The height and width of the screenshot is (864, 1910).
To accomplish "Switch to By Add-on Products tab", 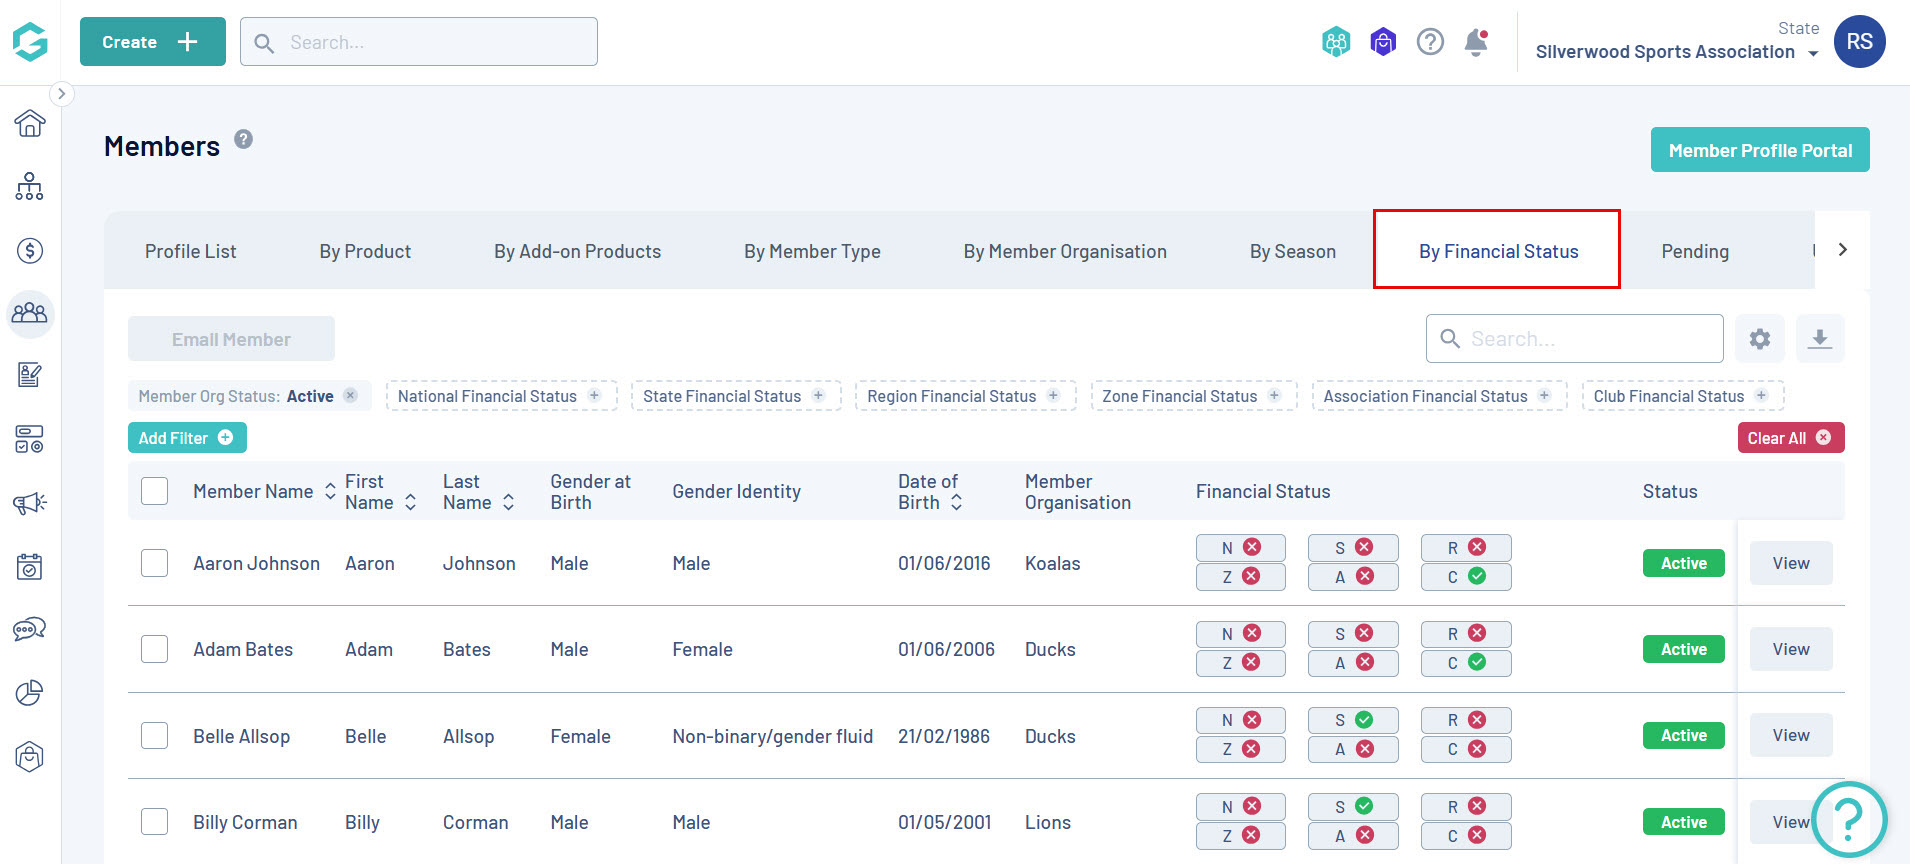I will pyautogui.click(x=577, y=251).
